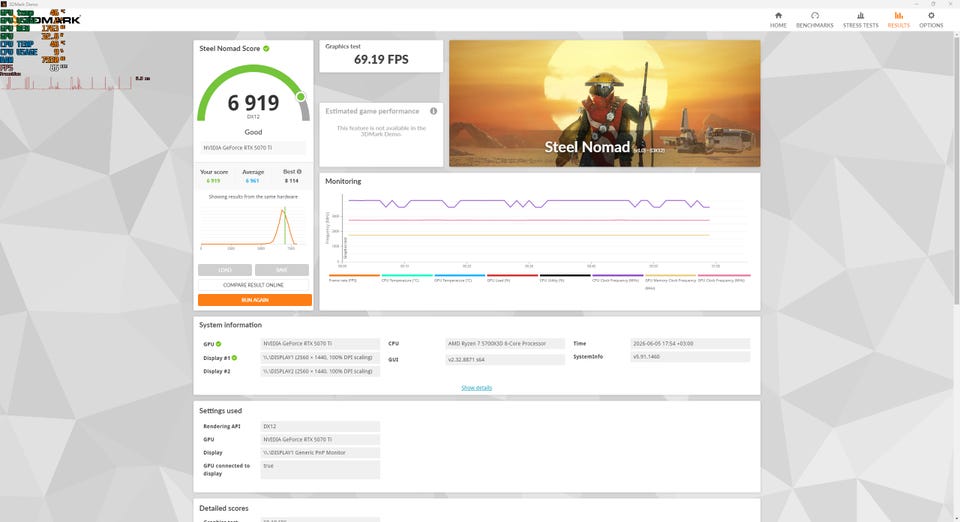Click the info icon beside Estimated game performance
Viewport: 960px width, 522px height.
433,111
